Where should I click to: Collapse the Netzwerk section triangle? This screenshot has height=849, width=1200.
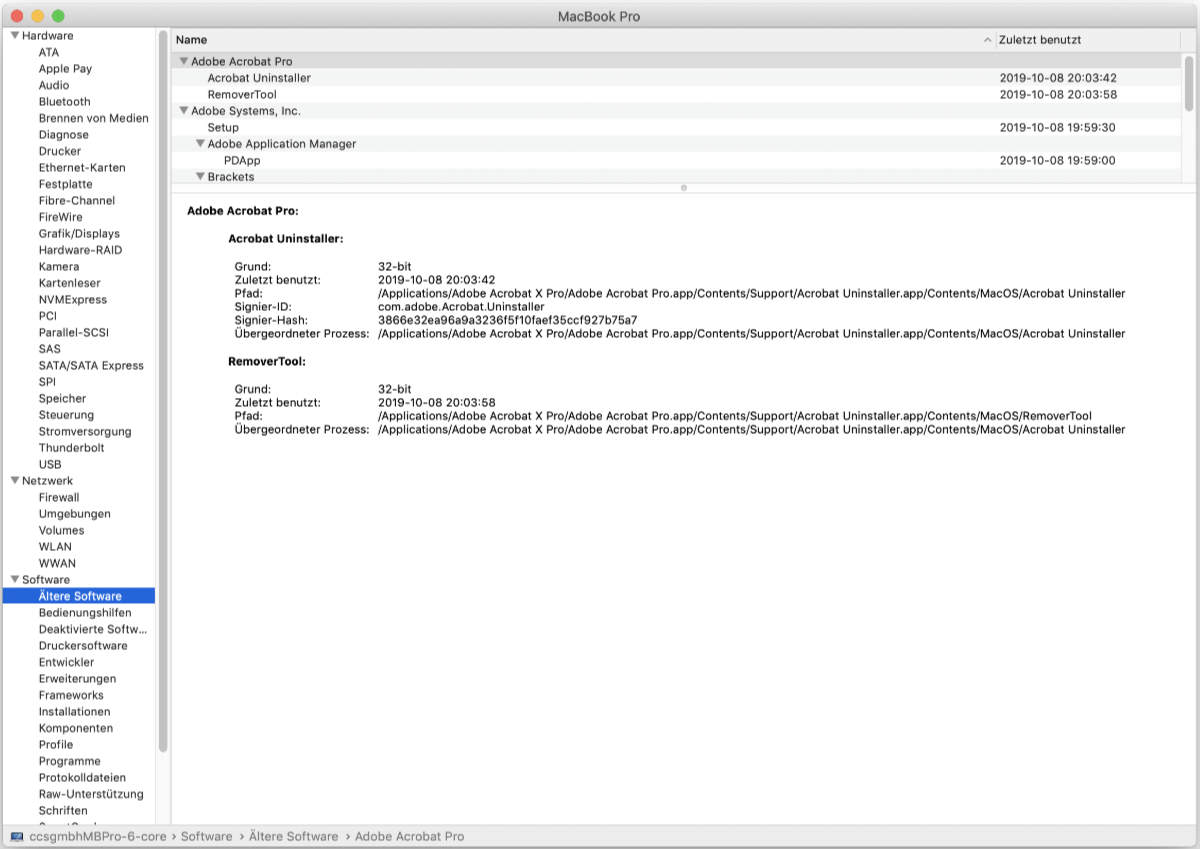coord(15,481)
